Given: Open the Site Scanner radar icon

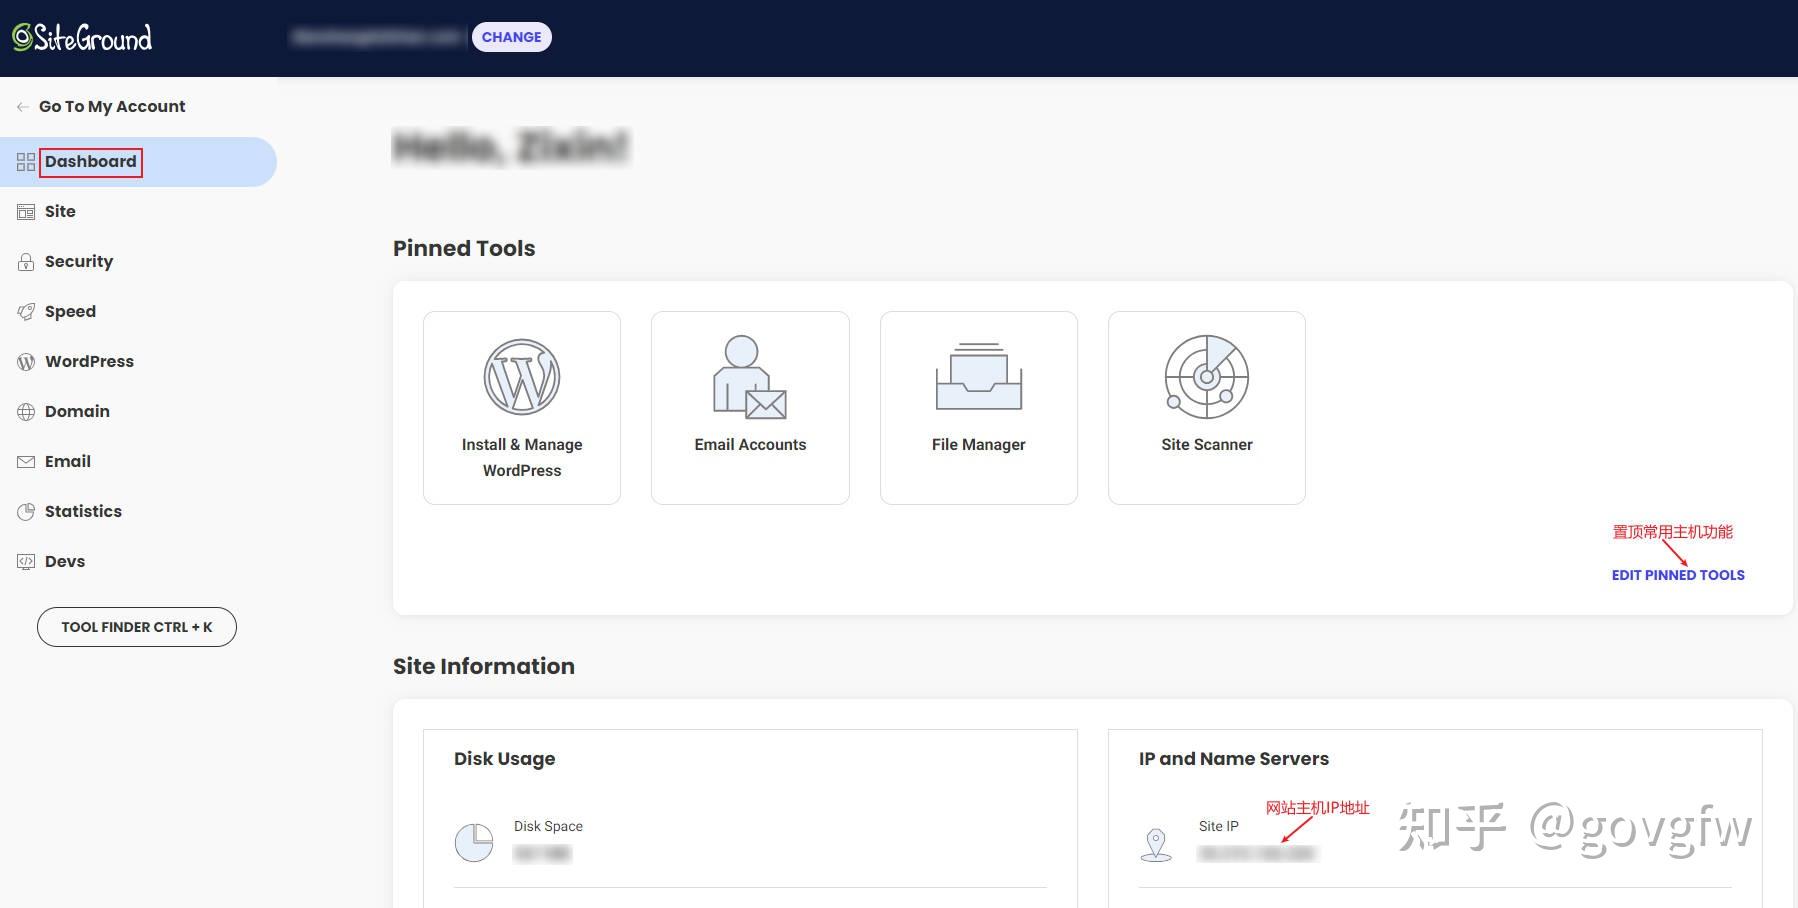Looking at the screenshot, I should 1206,378.
